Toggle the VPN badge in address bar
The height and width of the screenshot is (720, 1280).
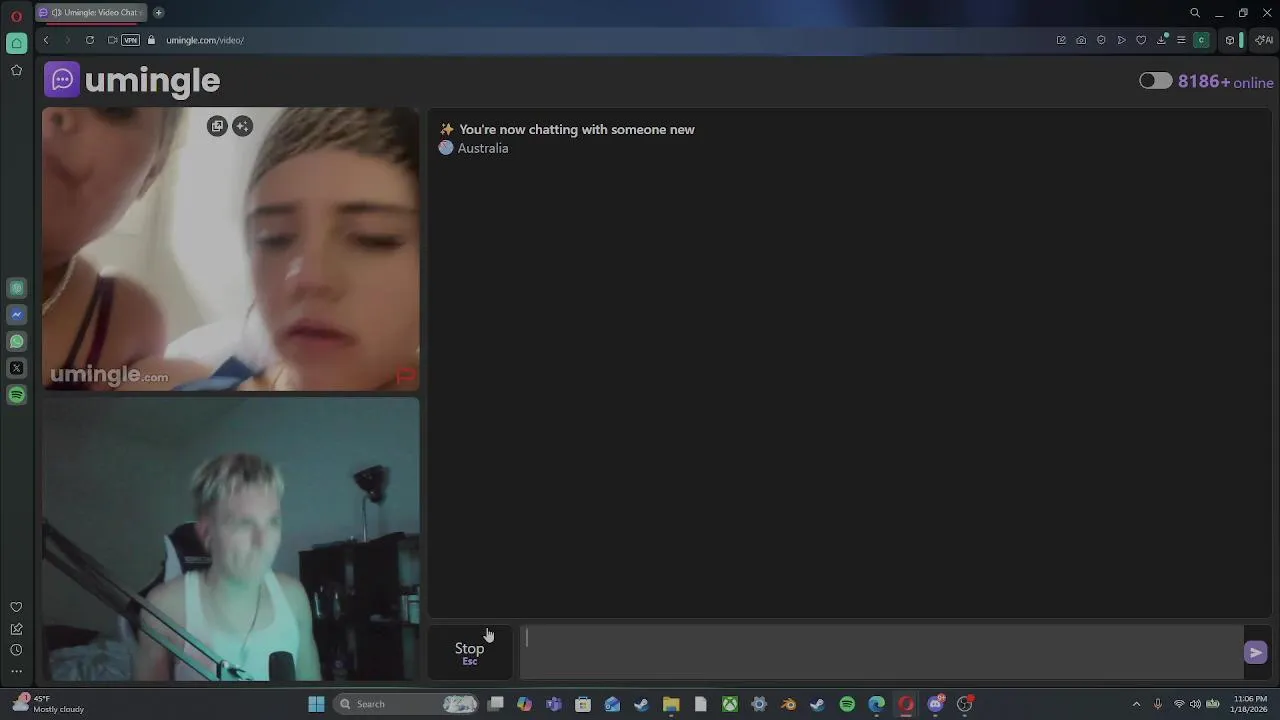point(131,40)
